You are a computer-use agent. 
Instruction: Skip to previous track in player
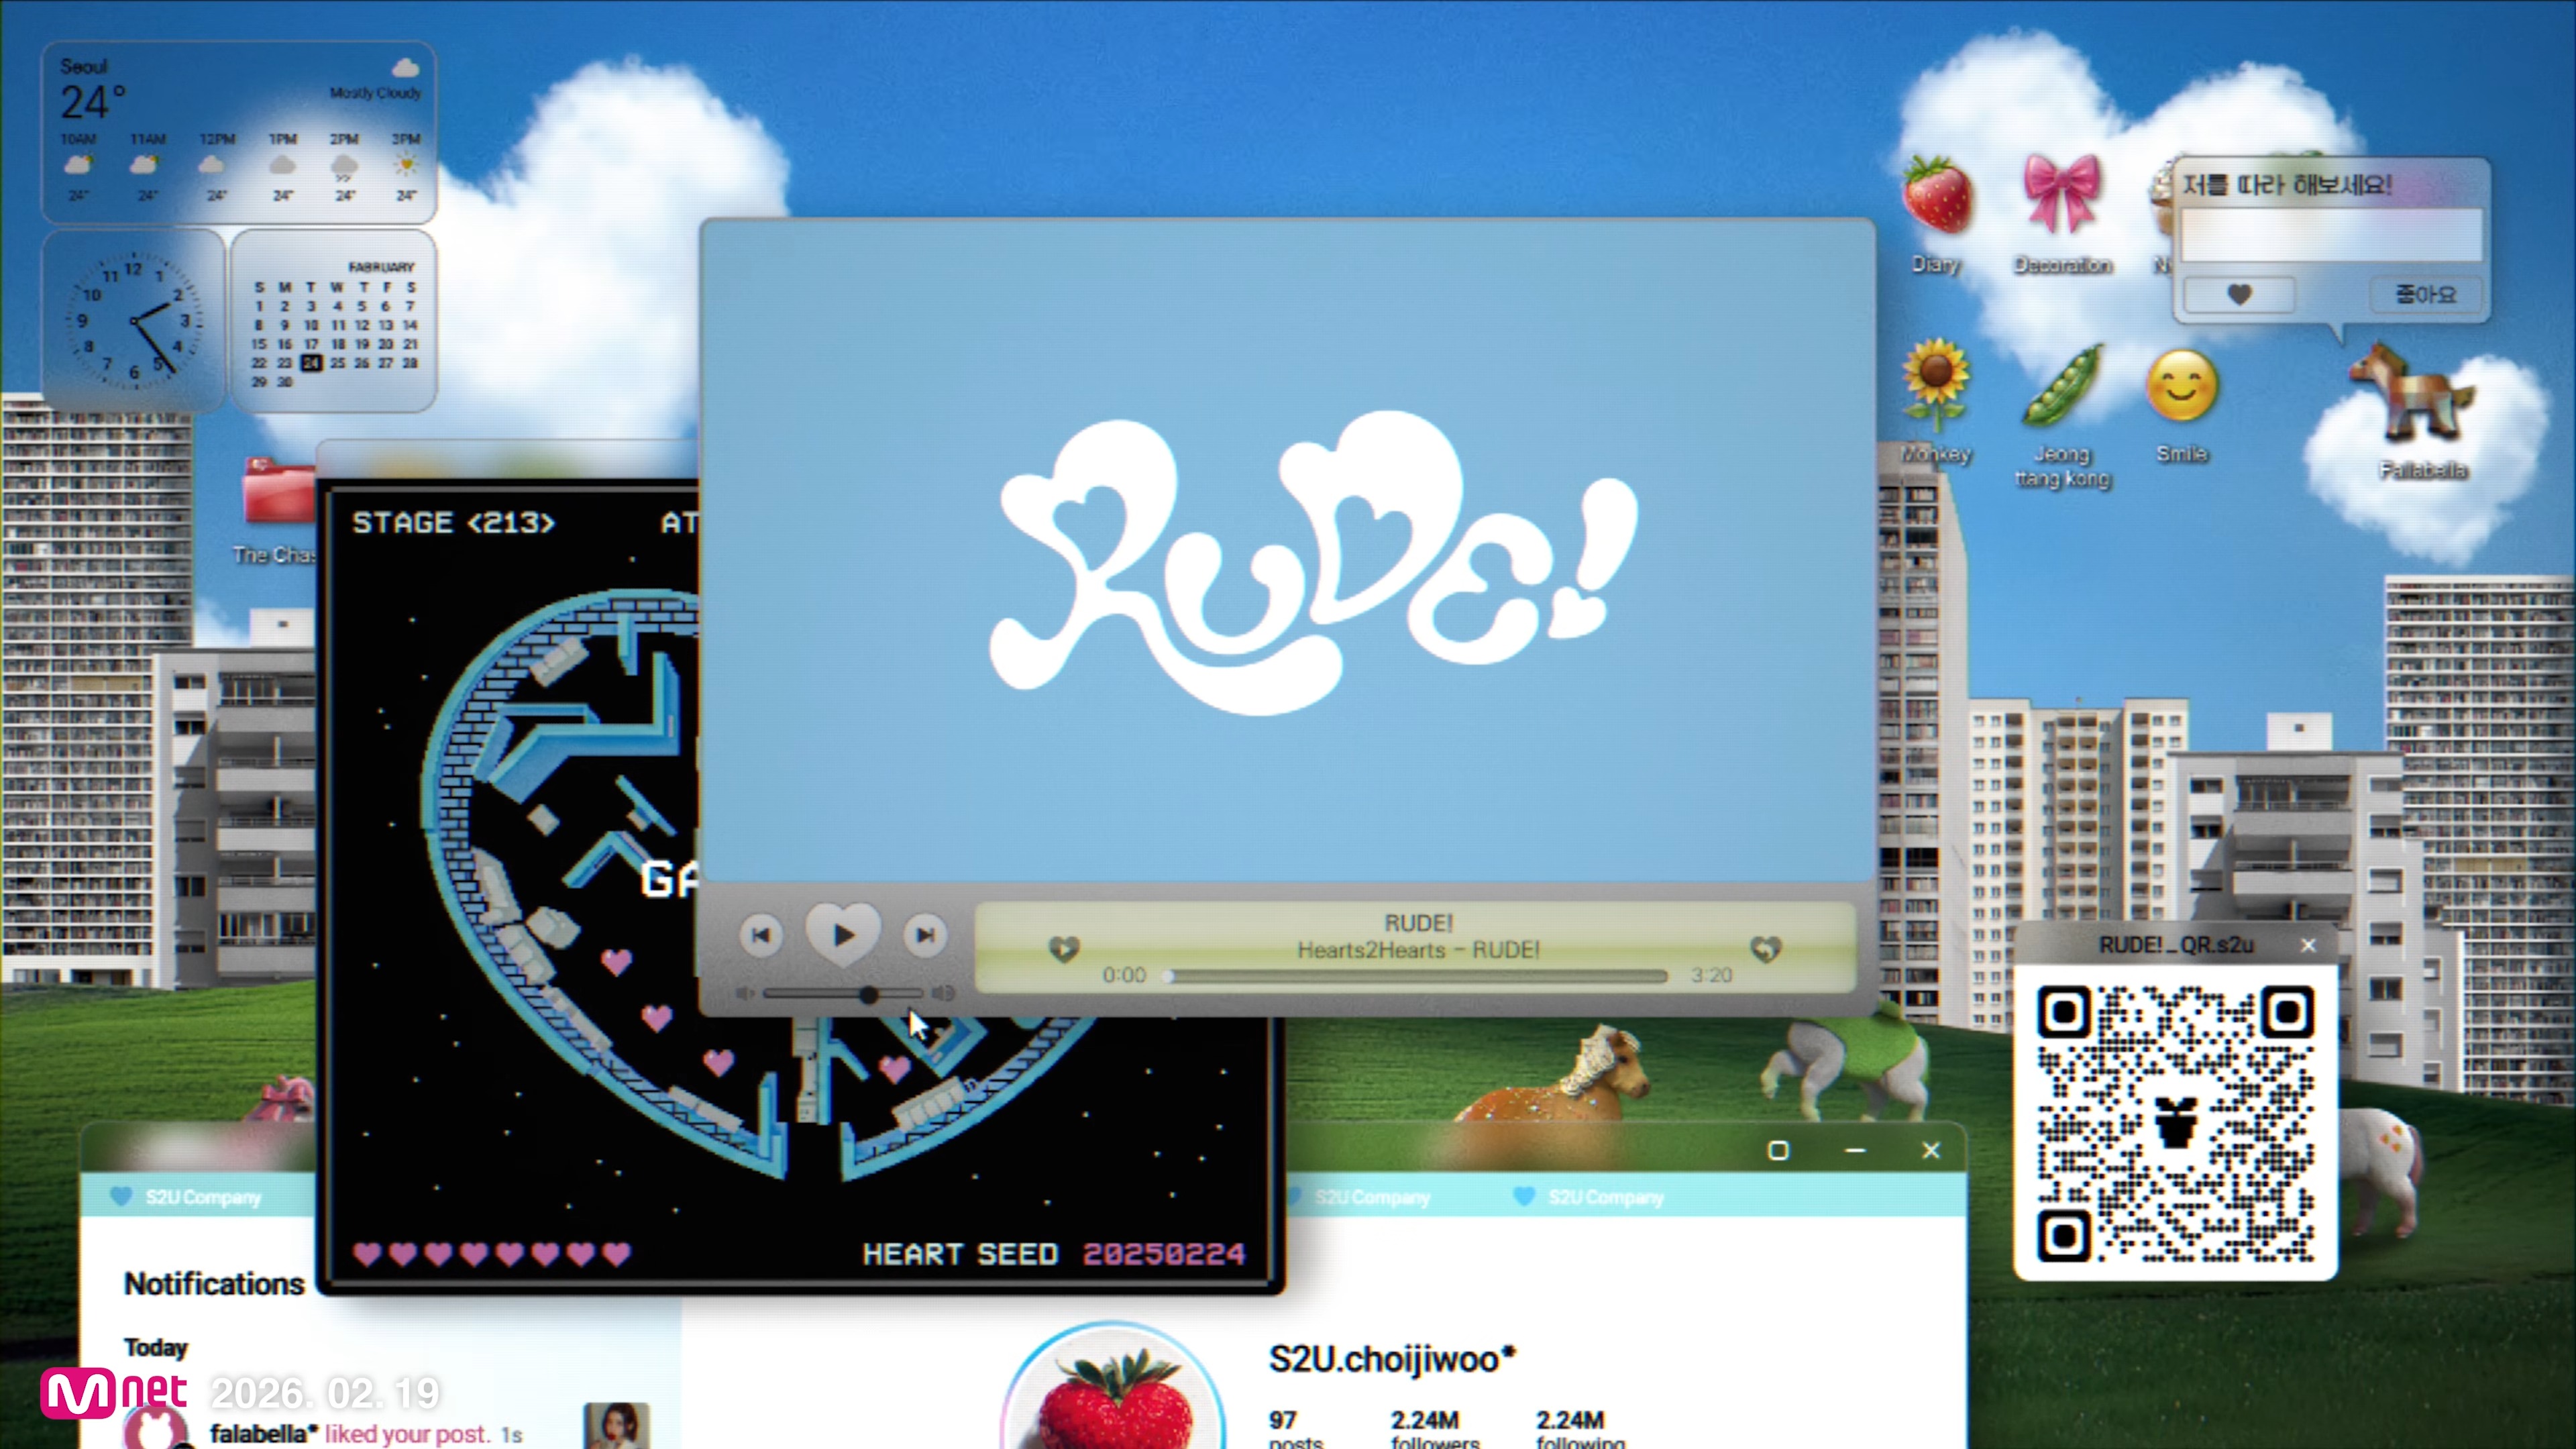[x=761, y=935]
